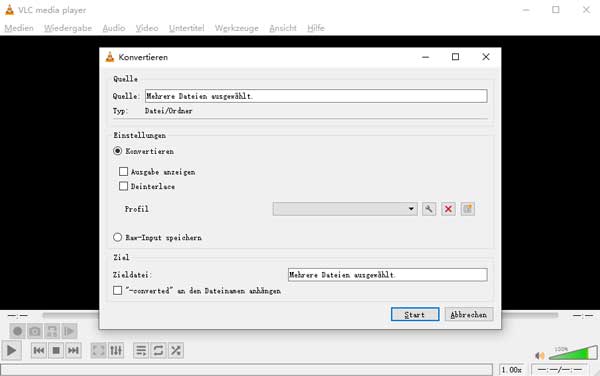Open the Hilfe menu

[316, 28]
